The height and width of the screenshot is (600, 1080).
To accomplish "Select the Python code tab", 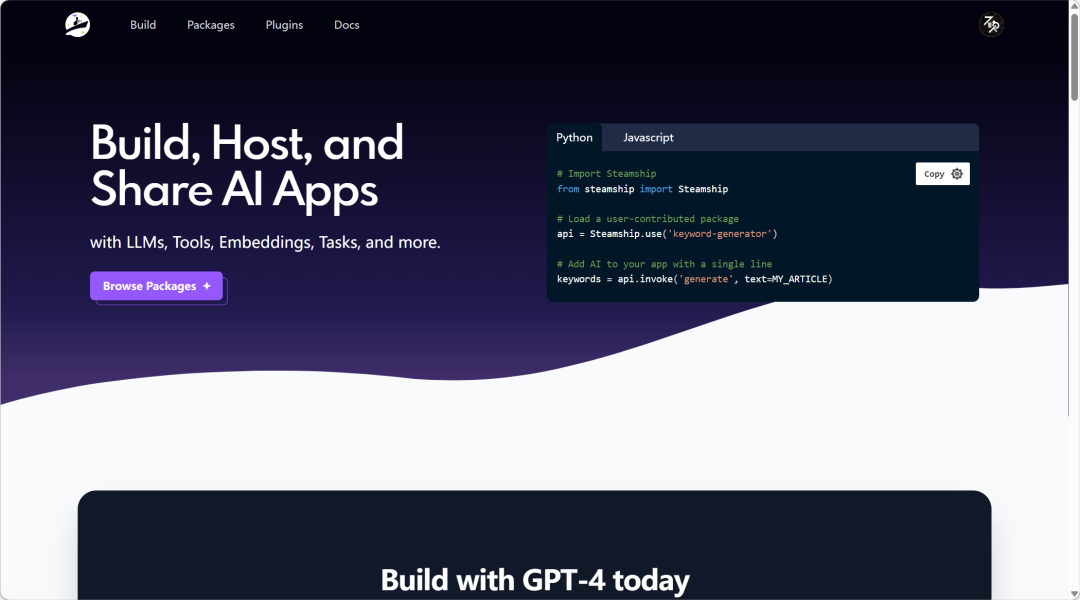I will coord(575,138).
